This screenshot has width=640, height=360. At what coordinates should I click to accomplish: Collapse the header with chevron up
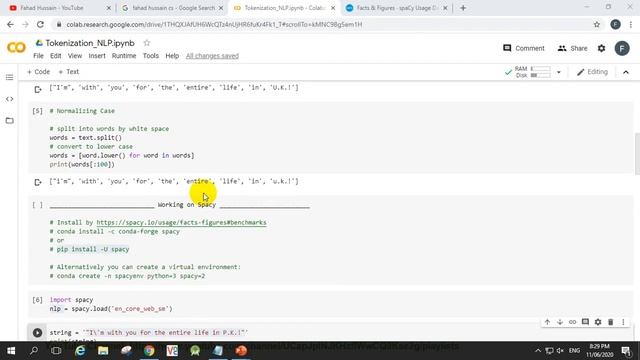point(626,72)
